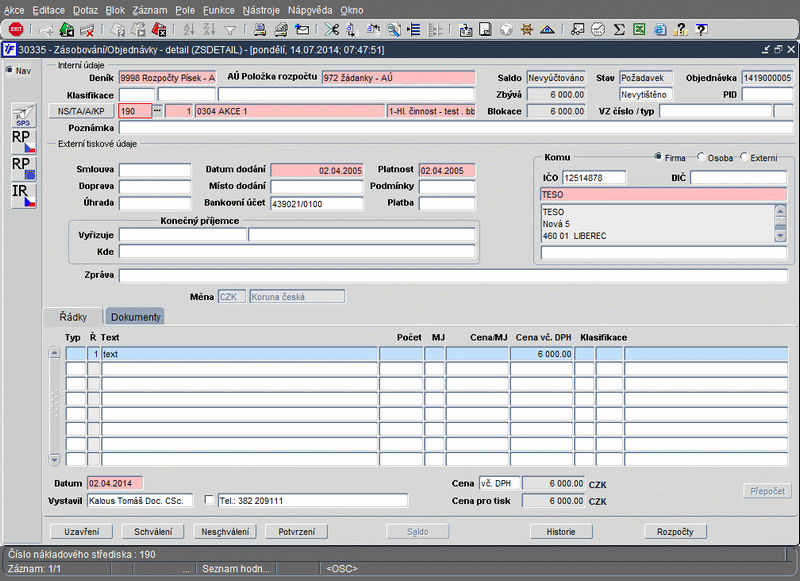Viewport: 800px width, 581px height.
Task: Click the rows table scroll-up arrow
Action: (55, 353)
